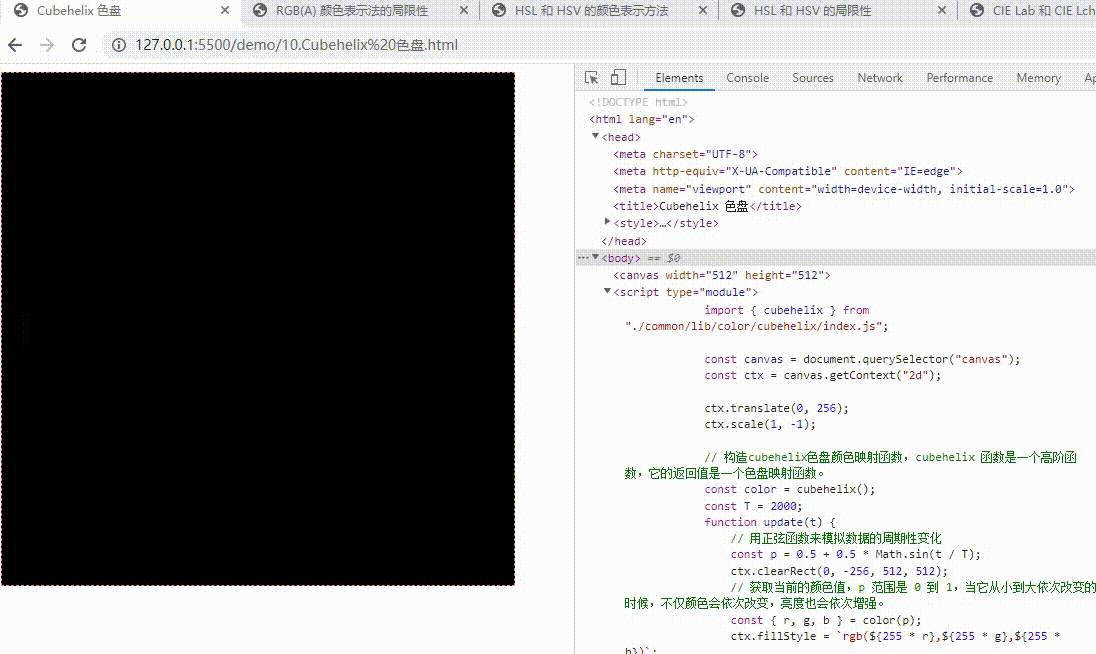
Task: Open the ellipsis actions beside body node
Action: click(x=583, y=258)
